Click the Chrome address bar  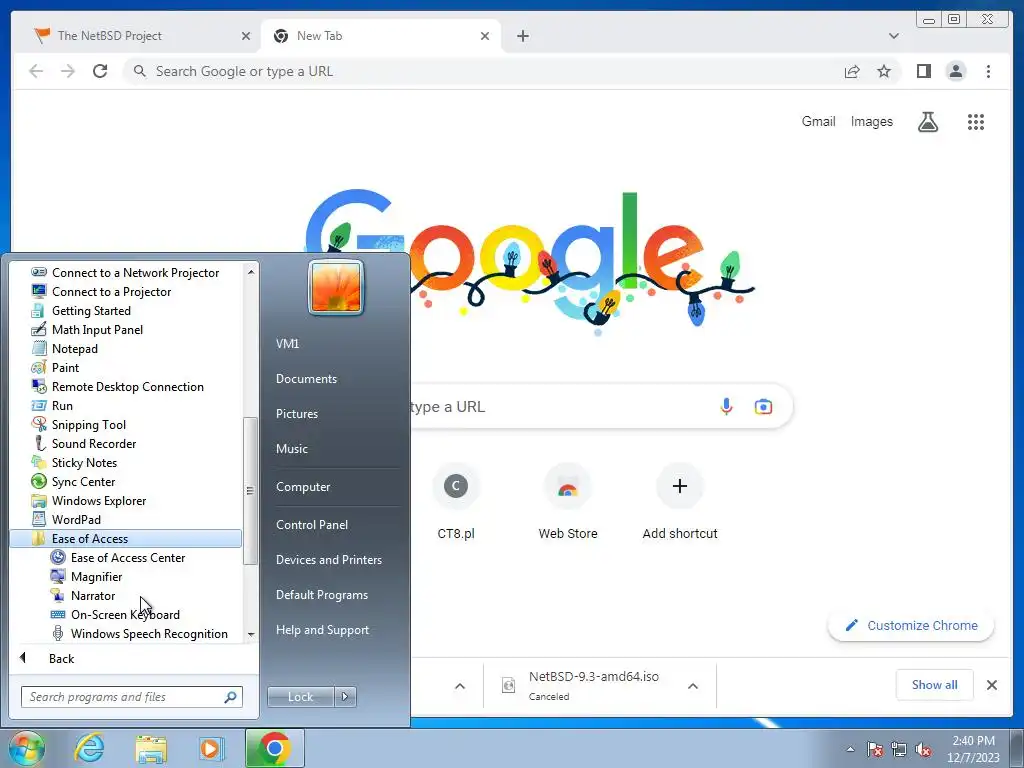483,71
